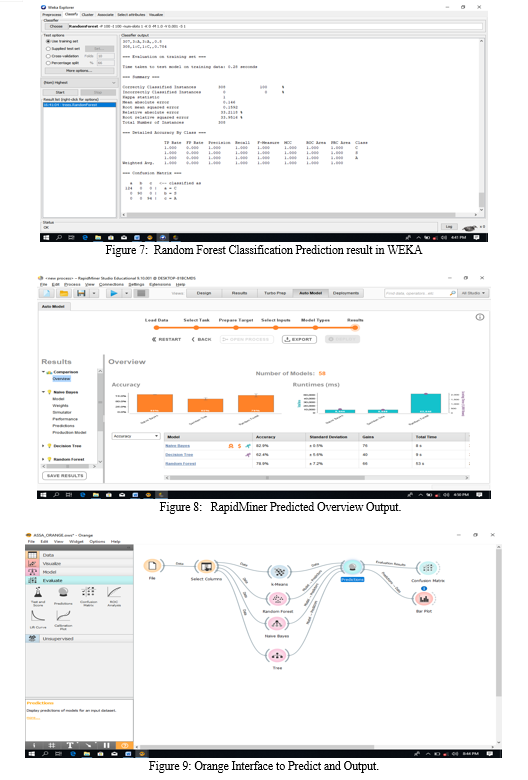Image resolution: width=528 pixels, height=780 pixels.
Task: Open the Cluster tab in Weka Explorer
Action: coord(87,15)
